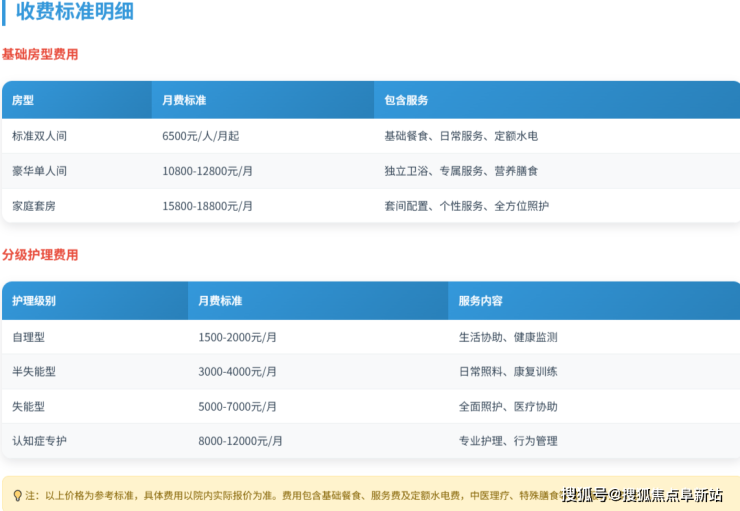The image size is (740, 511).
Task: Select the 基础房型费用 section title
Action: (40, 55)
